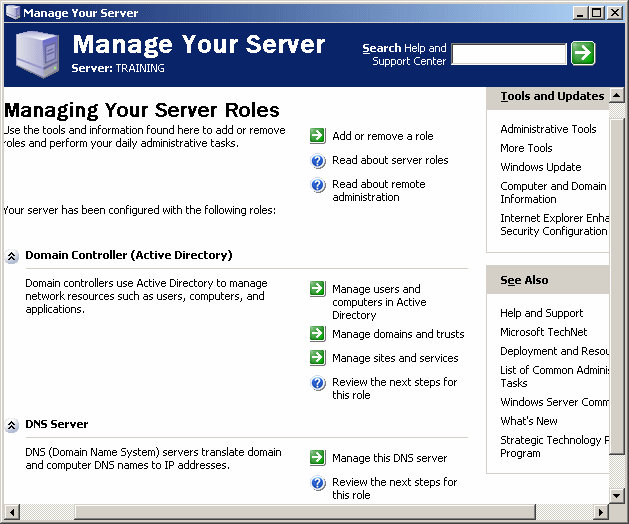Viewport: 629px width, 524px height.
Task: Click green arrow for Manage domains and trusts
Action: [x=317, y=334]
